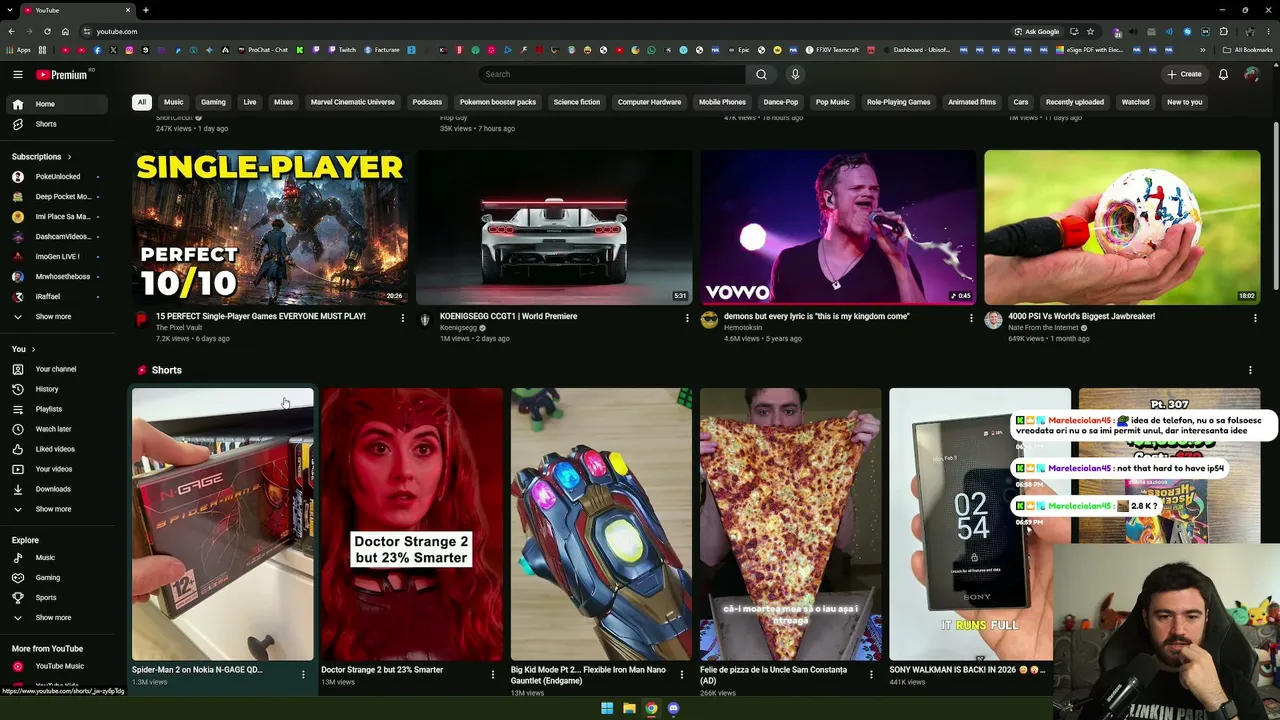Open KOENIGSEGG CCGT1 World Premiere title
Screen dimensions: 1280x720
tap(508, 316)
